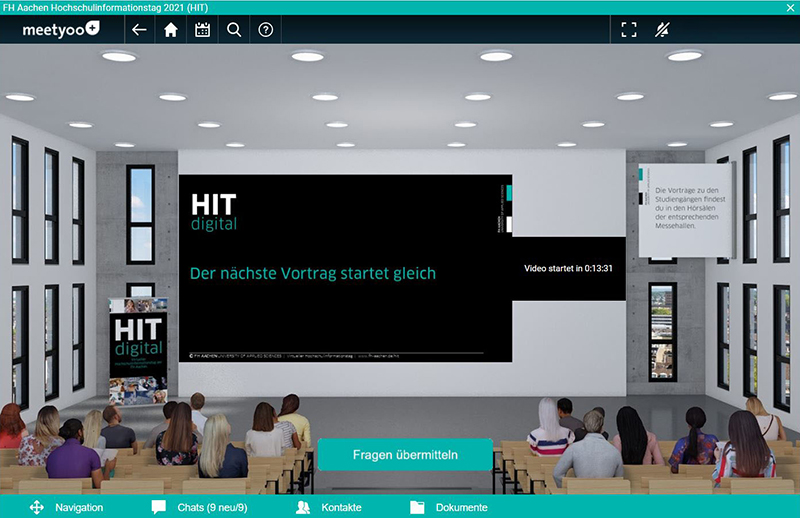
Task: Open Dokumente panel
Action: tap(449, 507)
